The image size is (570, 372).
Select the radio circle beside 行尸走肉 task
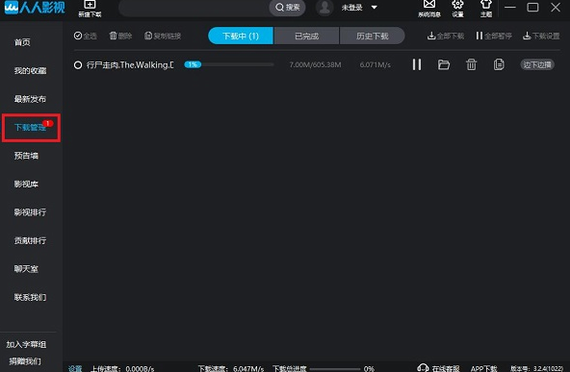[x=78, y=65]
